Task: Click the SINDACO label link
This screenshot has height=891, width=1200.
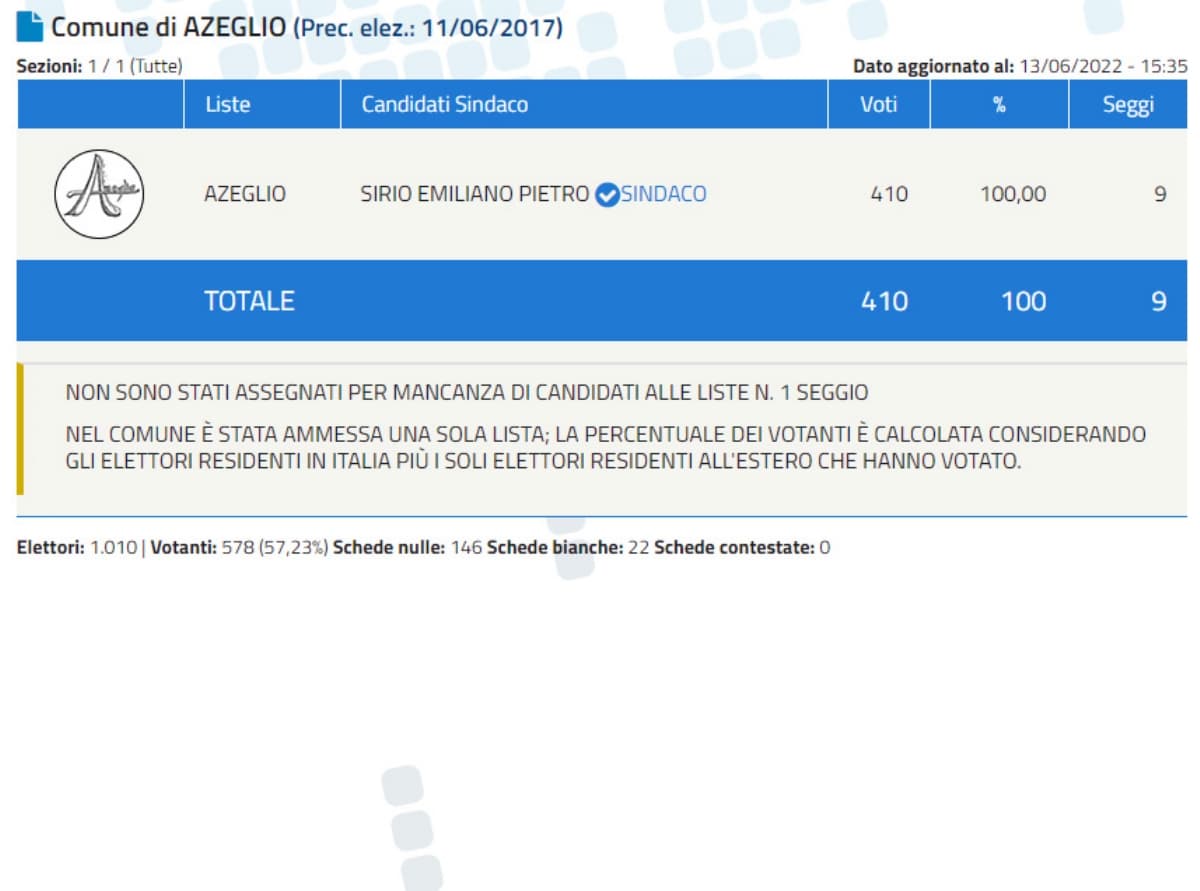Action: pos(663,194)
